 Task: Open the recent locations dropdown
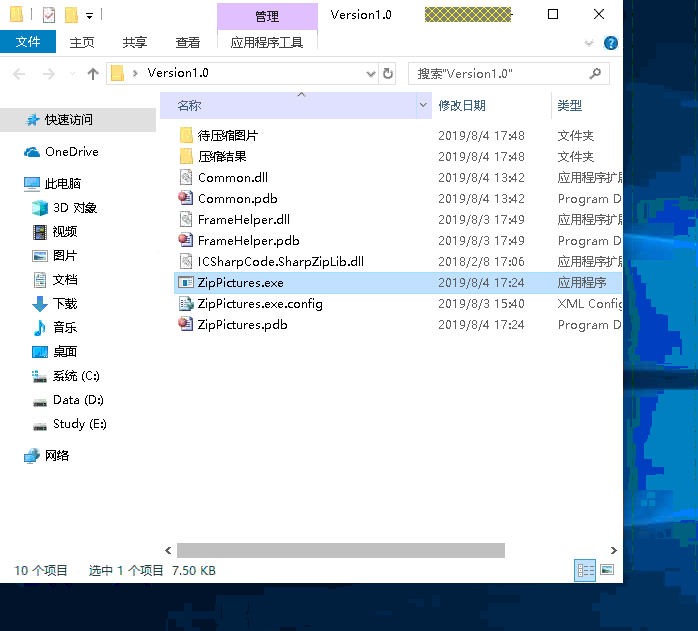coord(72,73)
